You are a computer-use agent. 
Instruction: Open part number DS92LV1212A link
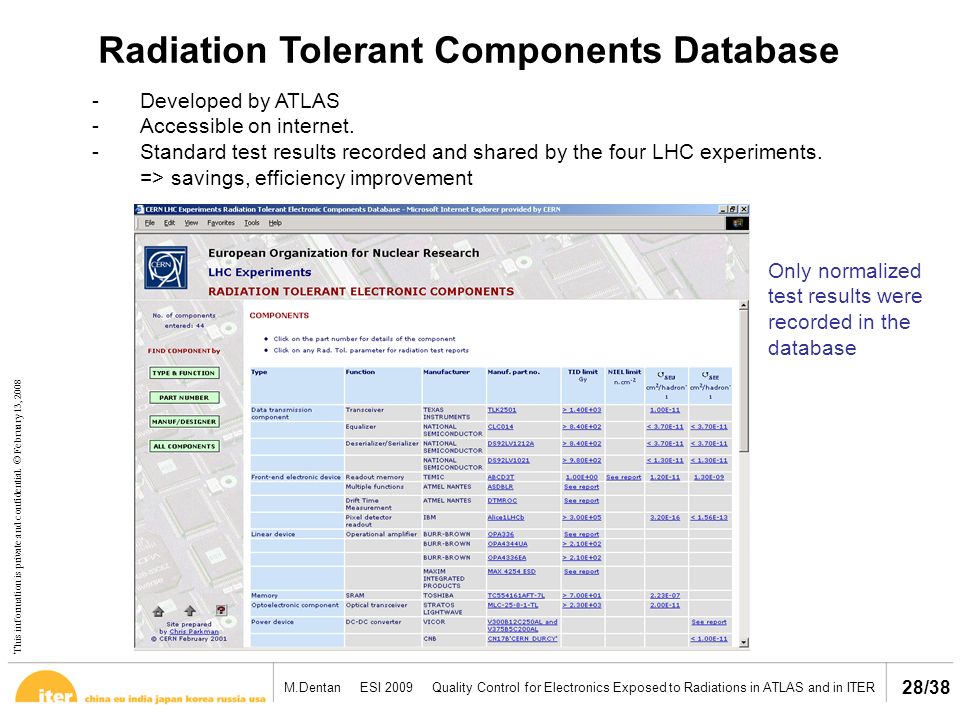pyautogui.click(x=511, y=443)
